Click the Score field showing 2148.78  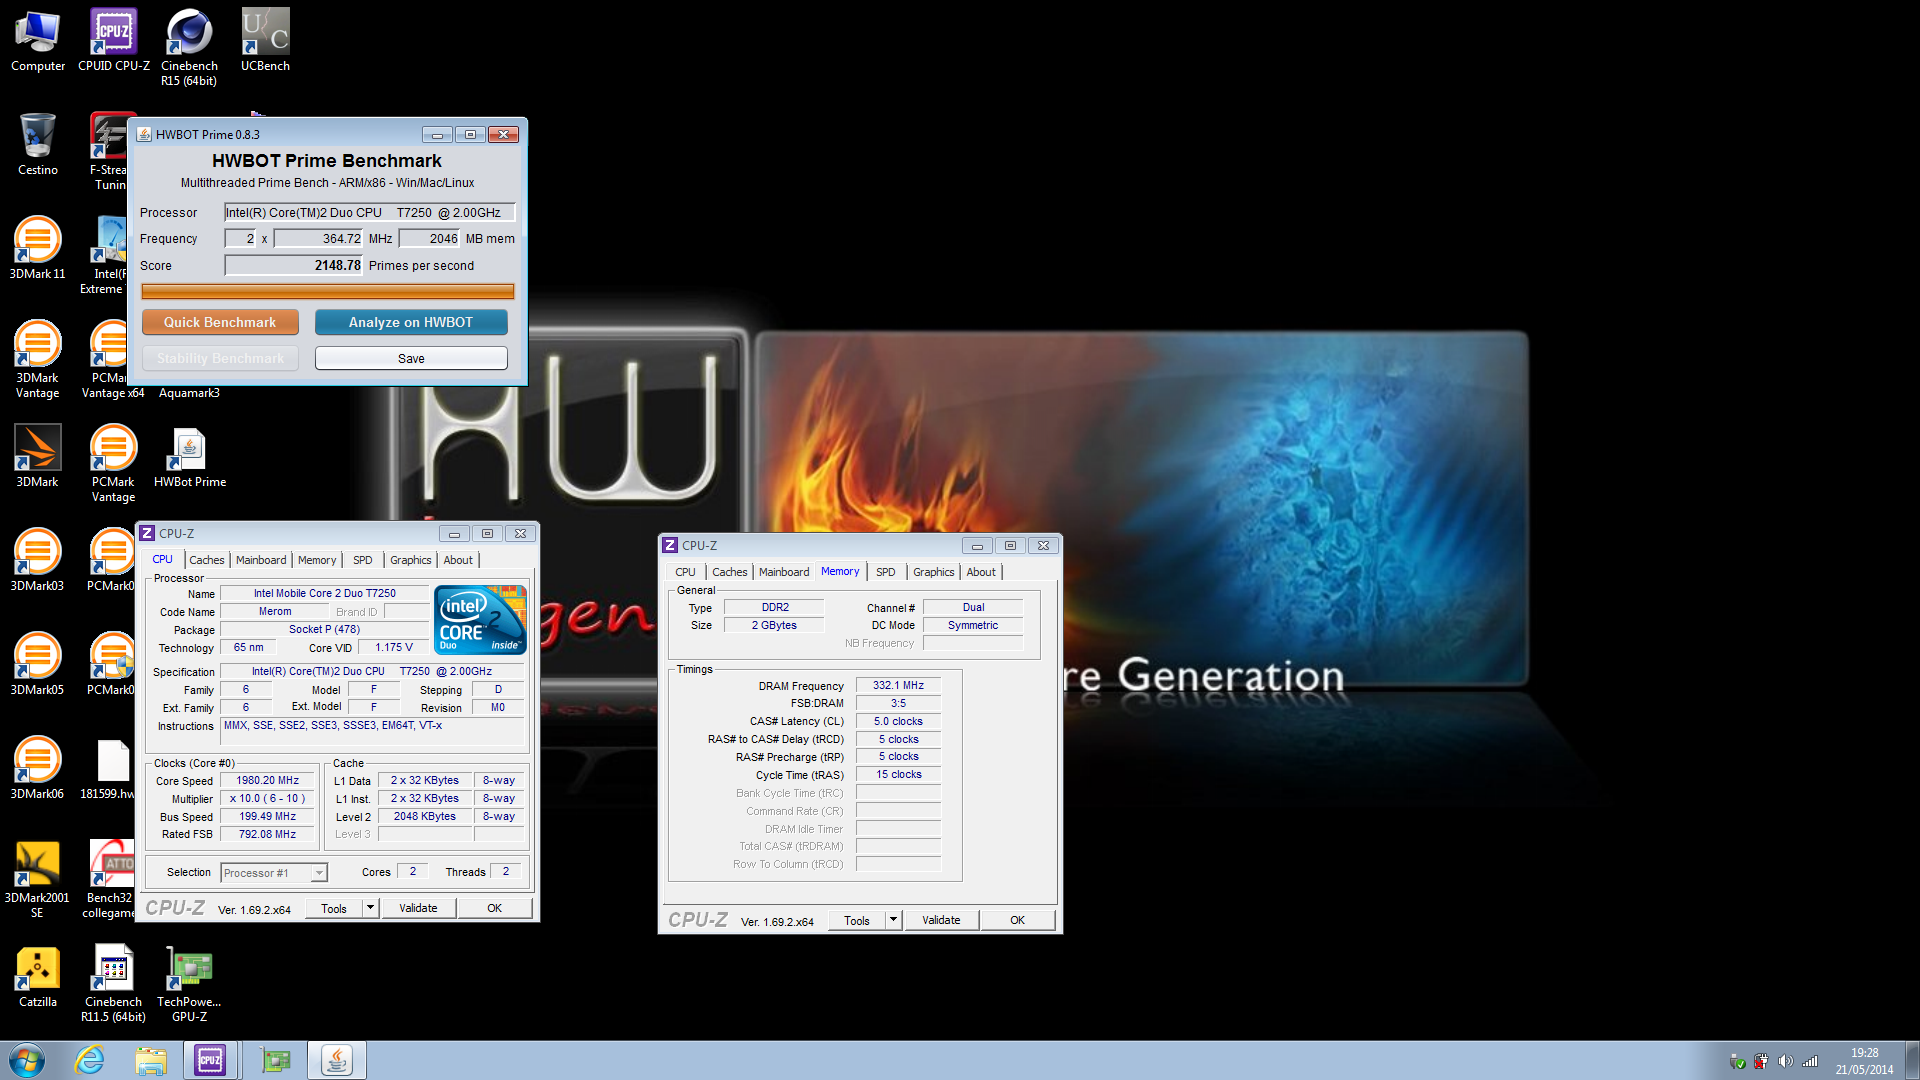coord(294,265)
